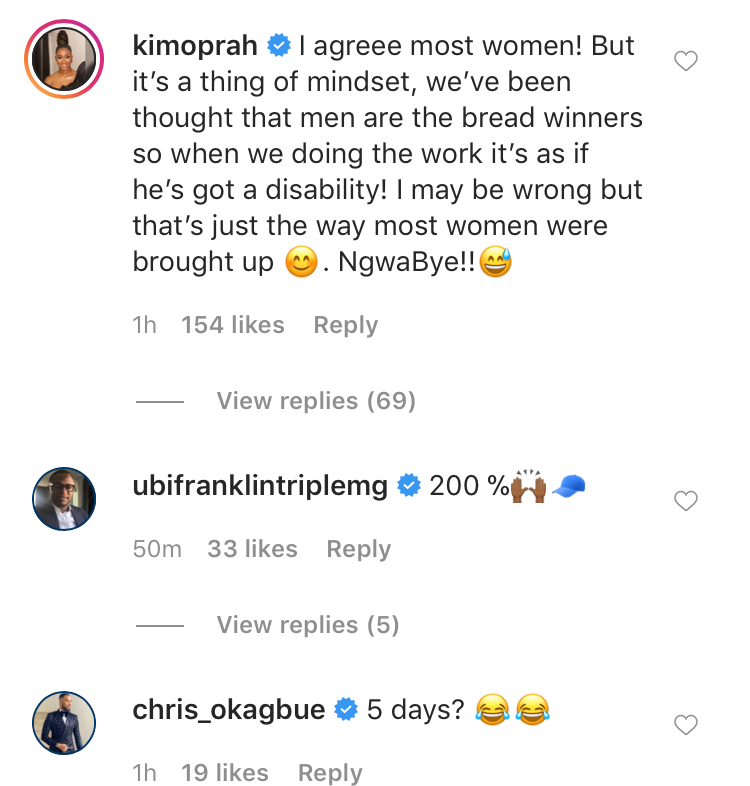Click the verified badge beside kimoprah

279,46
